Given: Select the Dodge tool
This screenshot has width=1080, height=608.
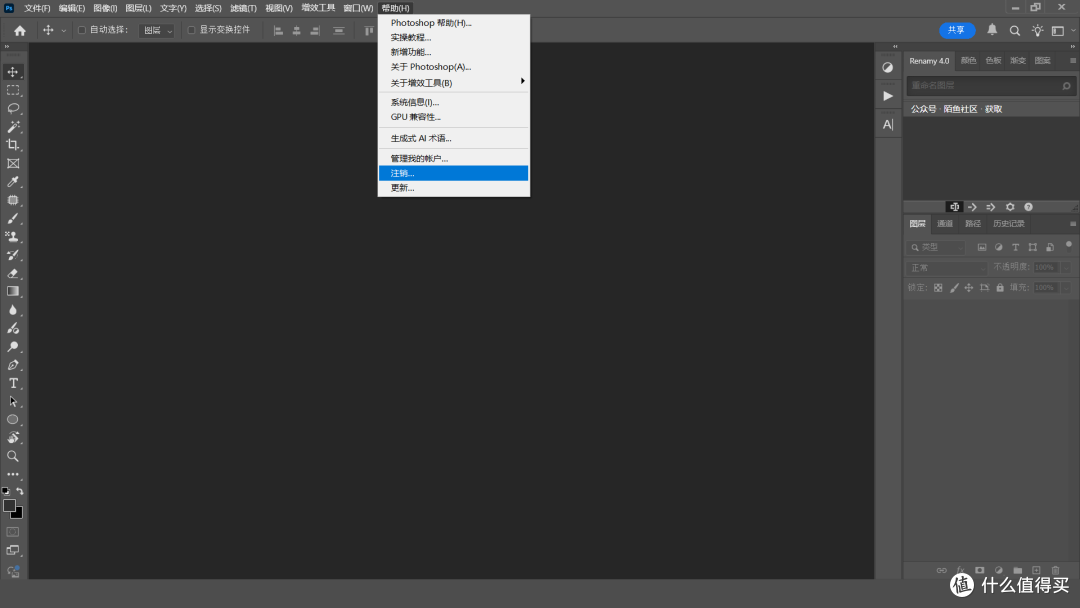Looking at the screenshot, I should coord(13,346).
